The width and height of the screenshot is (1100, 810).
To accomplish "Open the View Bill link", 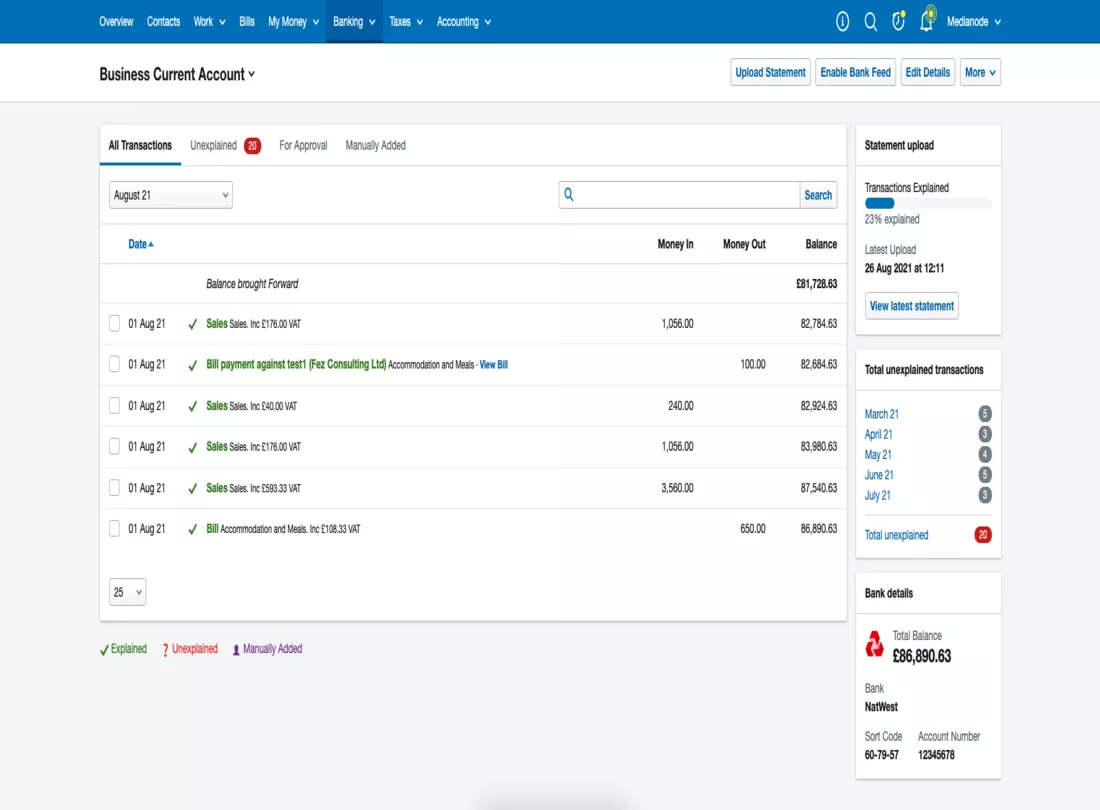I will coord(493,365).
